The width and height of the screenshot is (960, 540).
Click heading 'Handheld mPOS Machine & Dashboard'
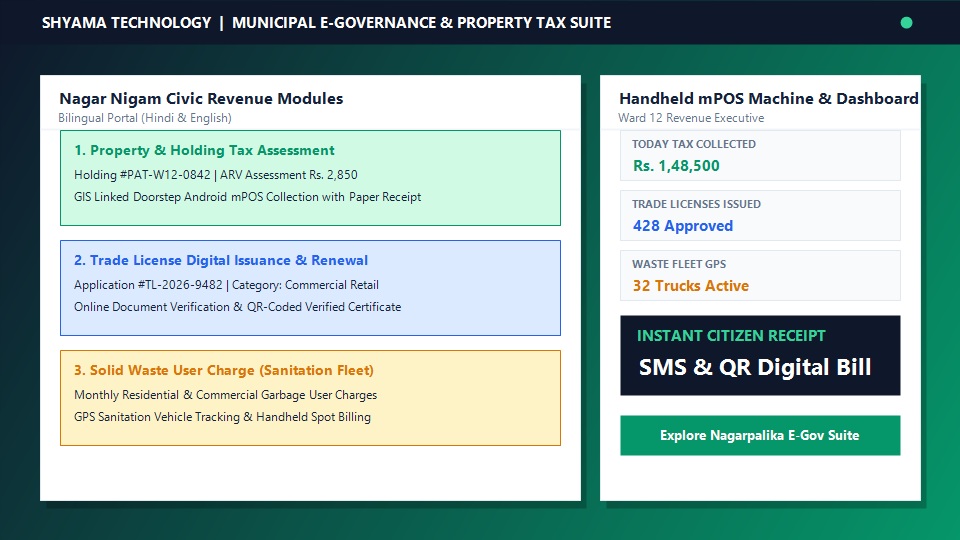pyautogui.click(x=768, y=99)
